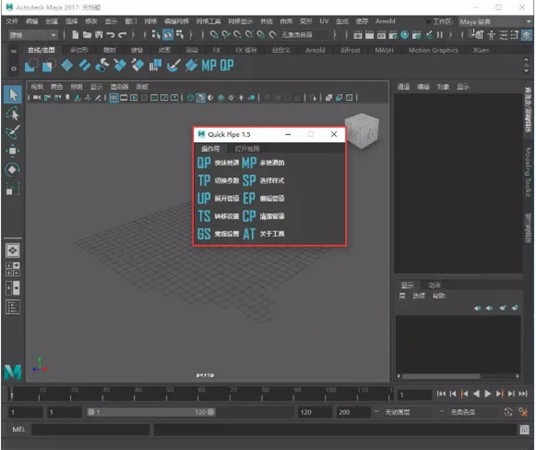Screen dimensions: 536x450
Task: Select the arrow Select tool
Action: pos(13,94)
